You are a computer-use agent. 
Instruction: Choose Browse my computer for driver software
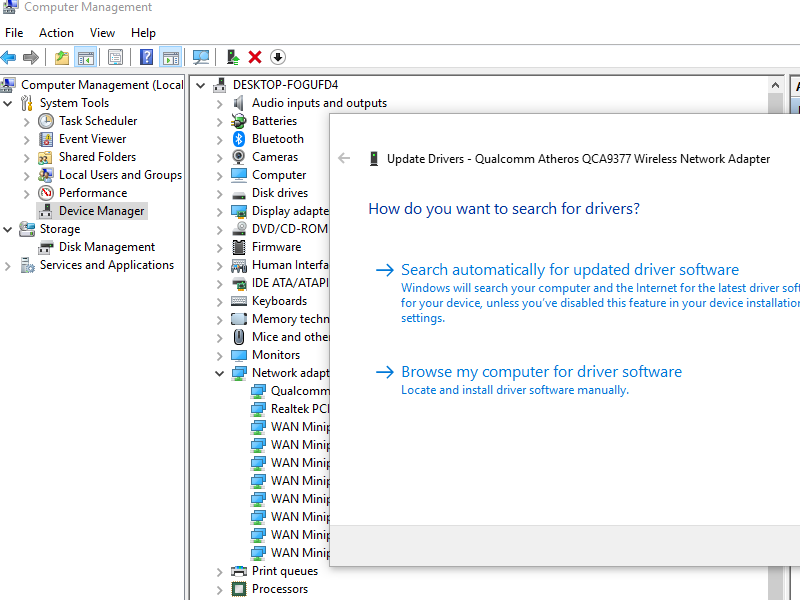click(x=541, y=371)
